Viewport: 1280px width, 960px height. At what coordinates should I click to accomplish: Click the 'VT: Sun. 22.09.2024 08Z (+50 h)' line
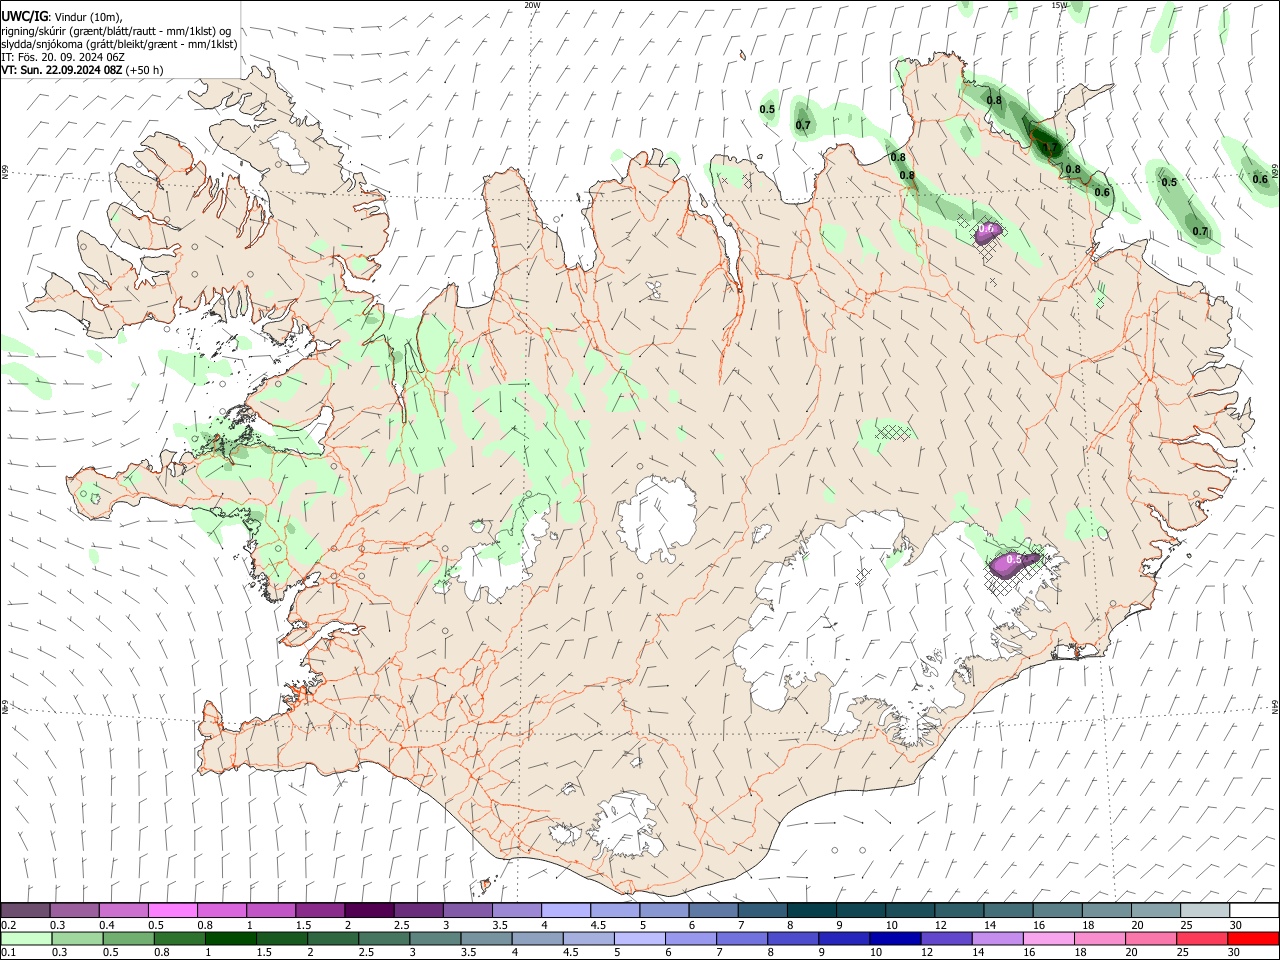pyautogui.click(x=82, y=70)
